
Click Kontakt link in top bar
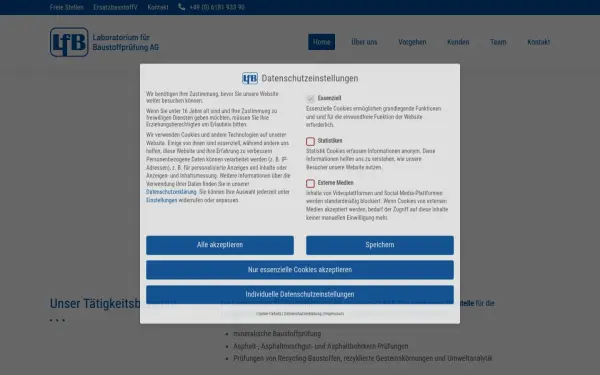tap(158, 7)
